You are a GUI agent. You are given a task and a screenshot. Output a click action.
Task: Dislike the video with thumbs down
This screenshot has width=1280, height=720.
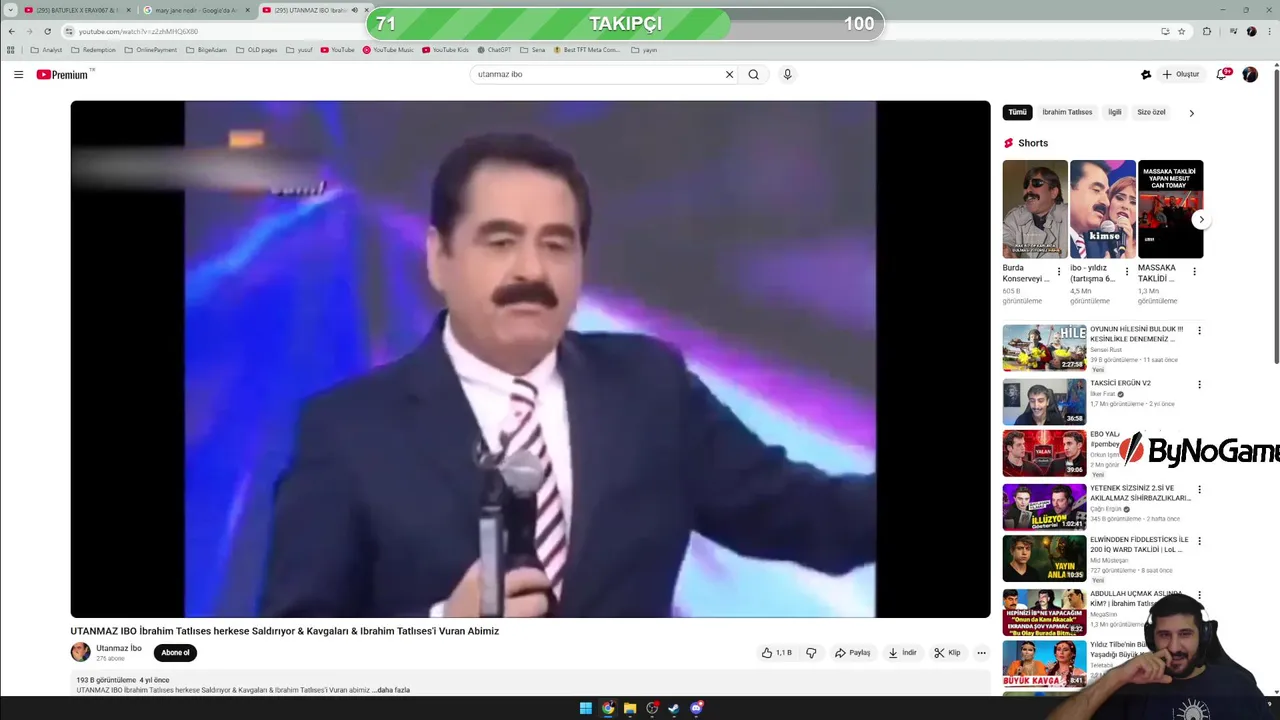click(x=811, y=653)
